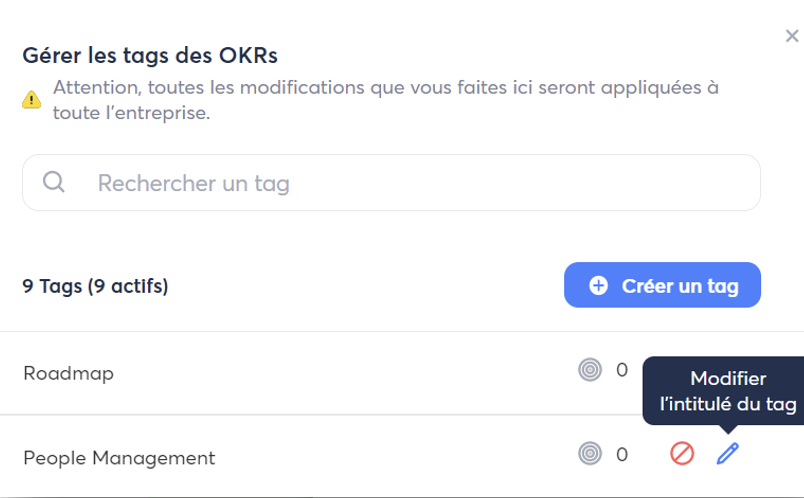Click the yellow warning triangle icon
The height and width of the screenshot is (498, 804).
click(32, 100)
